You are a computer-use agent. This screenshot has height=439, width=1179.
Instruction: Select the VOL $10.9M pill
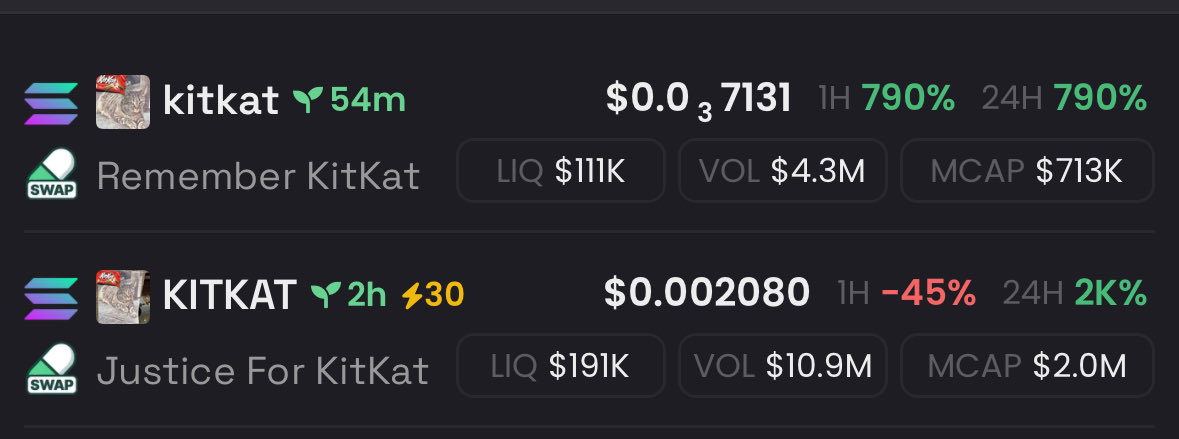pyautogui.click(x=782, y=366)
